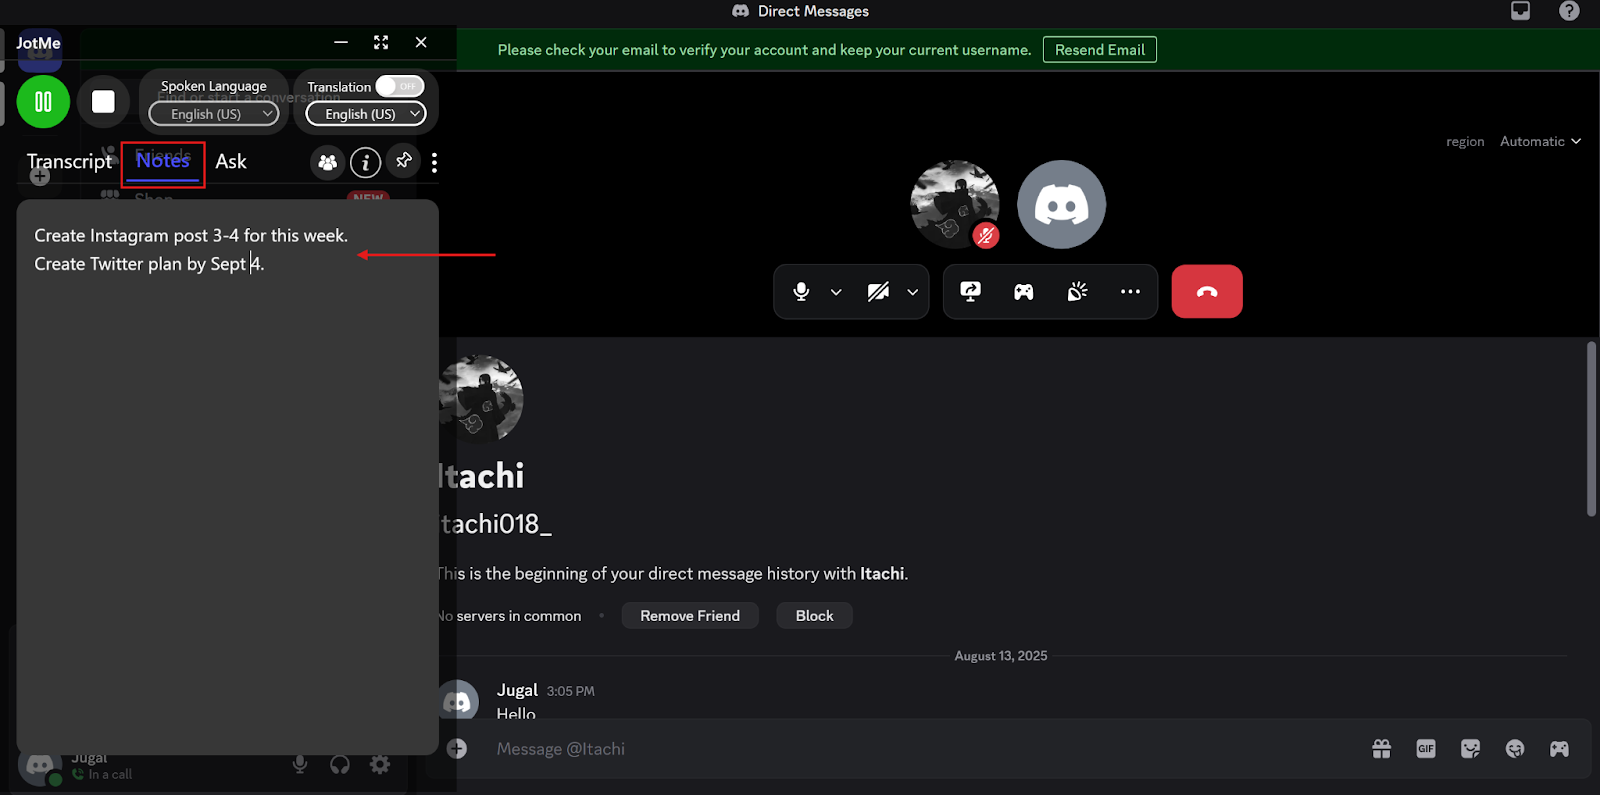Block Itachi using the Block button
The image size is (1600, 795).
(x=814, y=616)
